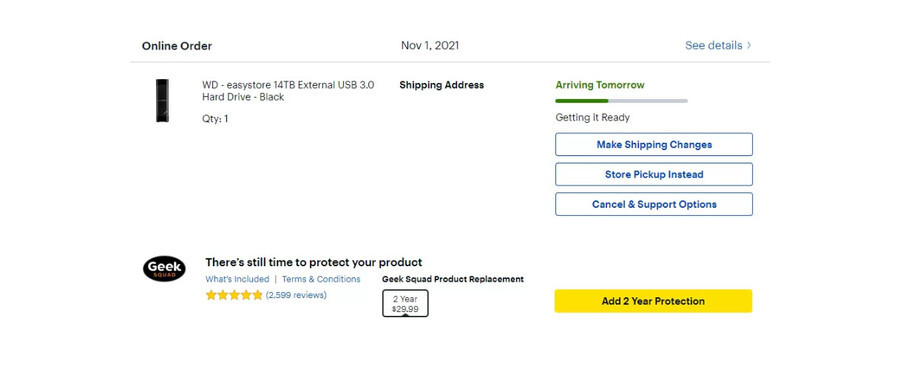The height and width of the screenshot is (369, 900).
Task: Open See details link for order
Action: pos(713,45)
